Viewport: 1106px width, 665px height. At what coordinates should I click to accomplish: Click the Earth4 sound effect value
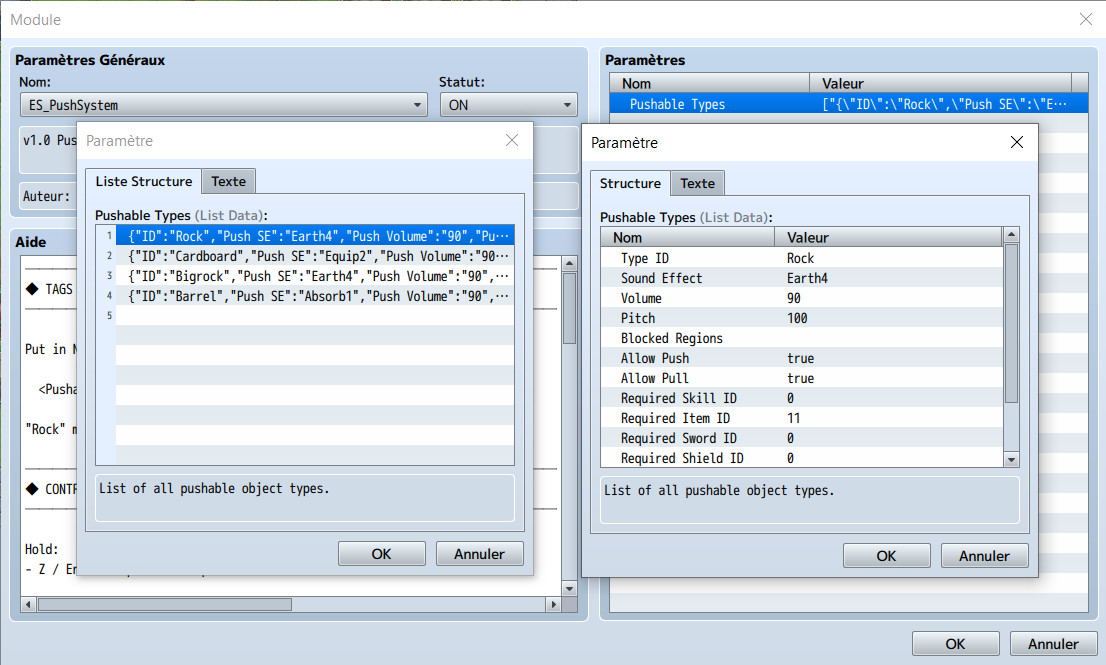[x=807, y=278]
